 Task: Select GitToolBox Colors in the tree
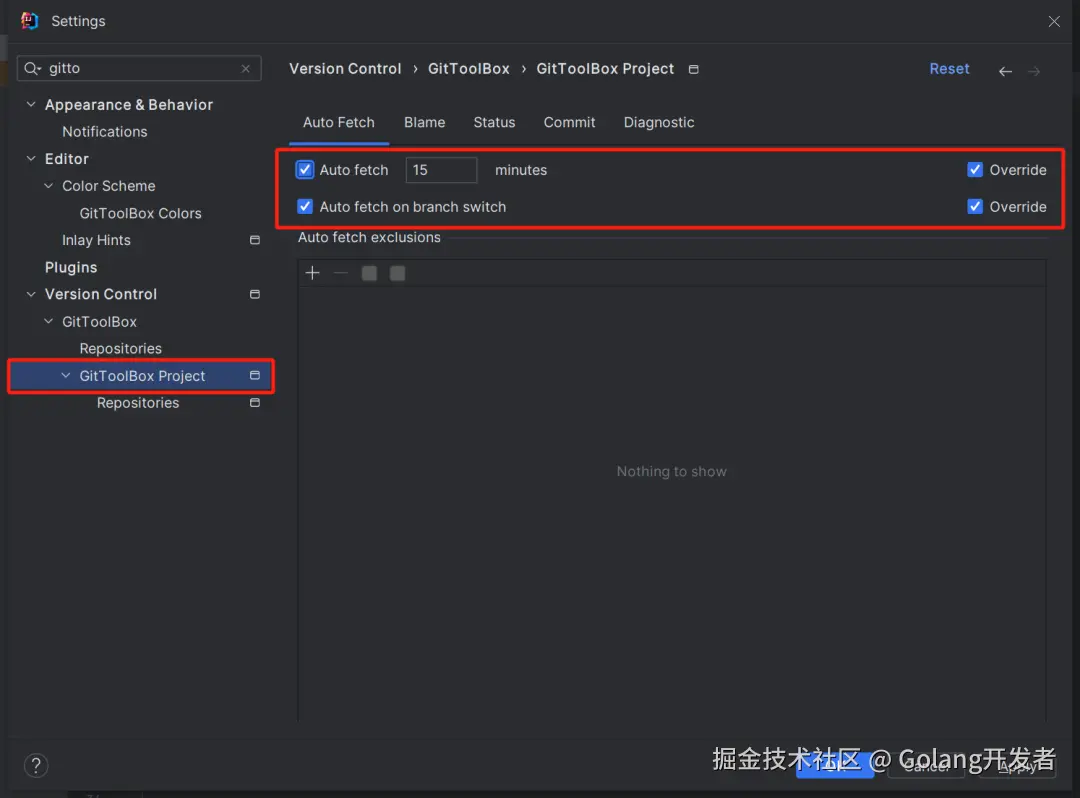141,213
